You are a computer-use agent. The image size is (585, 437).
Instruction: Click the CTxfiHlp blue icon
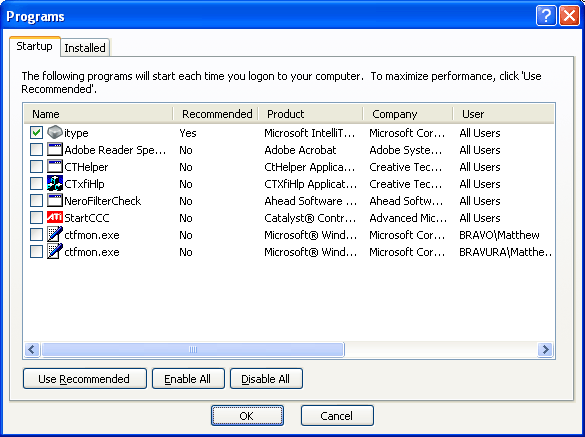(55, 184)
